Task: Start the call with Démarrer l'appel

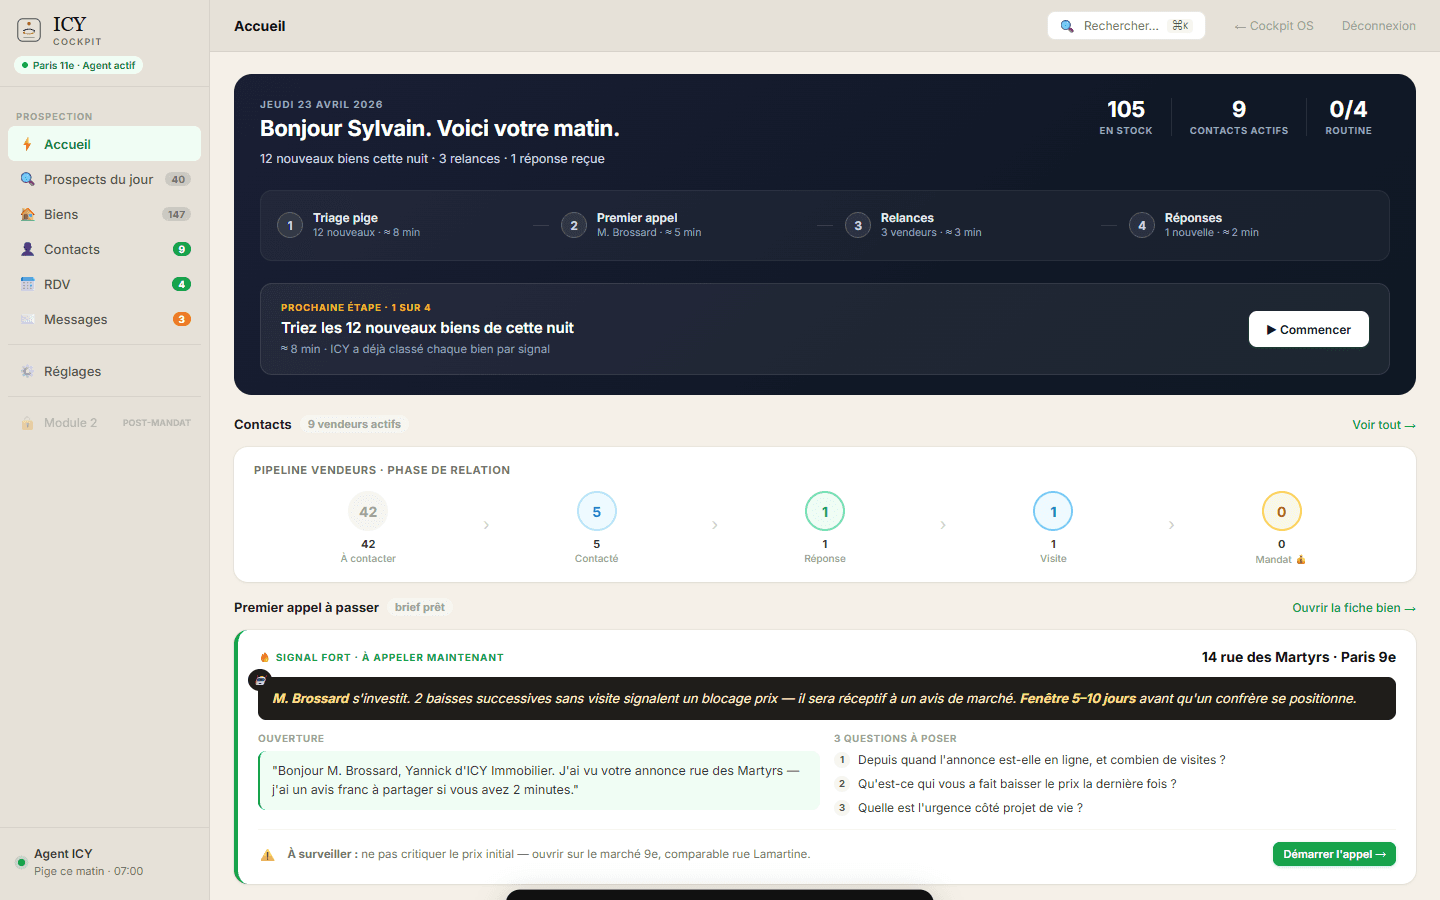Action: tap(1333, 854)
